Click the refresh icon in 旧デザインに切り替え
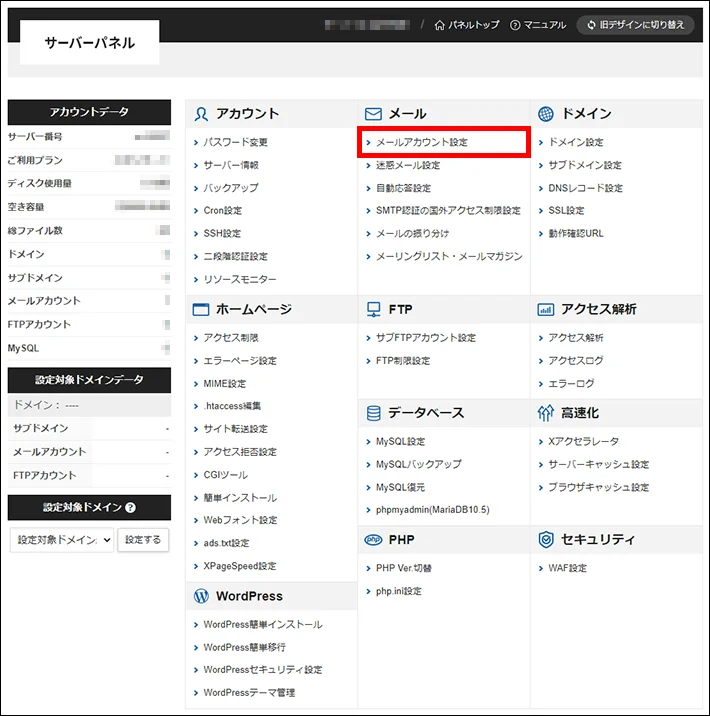Screen dimensions: 710x716 [591, 25]
